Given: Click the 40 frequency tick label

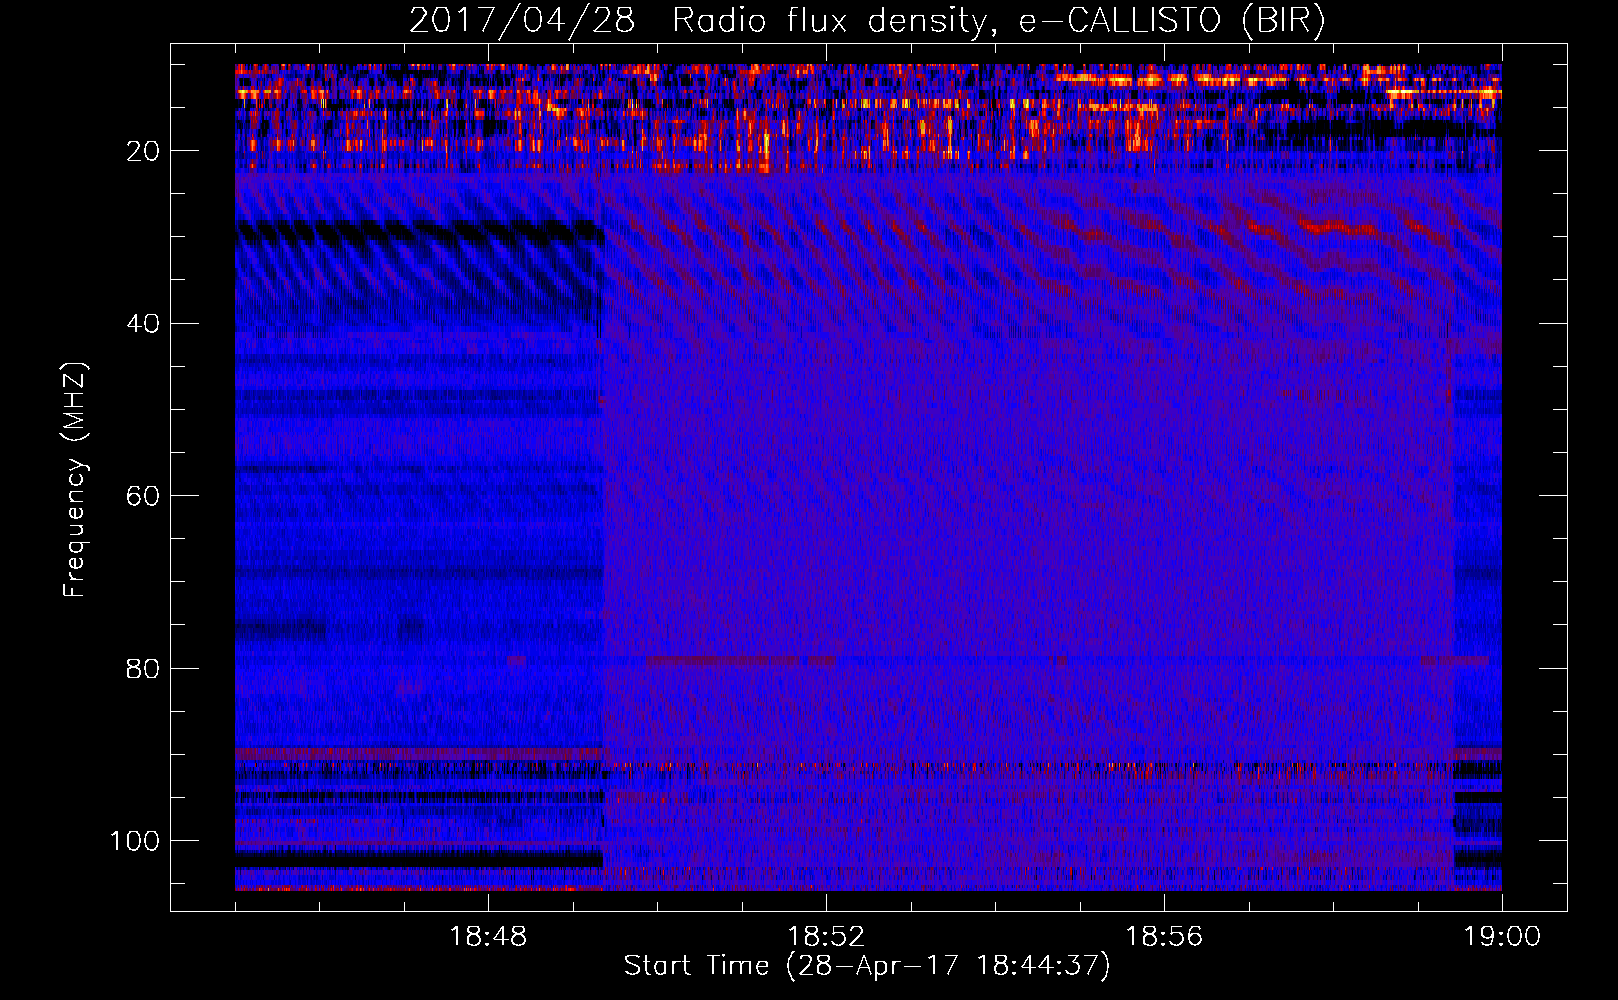Looking at the screenshot, I should click(143, 324).
